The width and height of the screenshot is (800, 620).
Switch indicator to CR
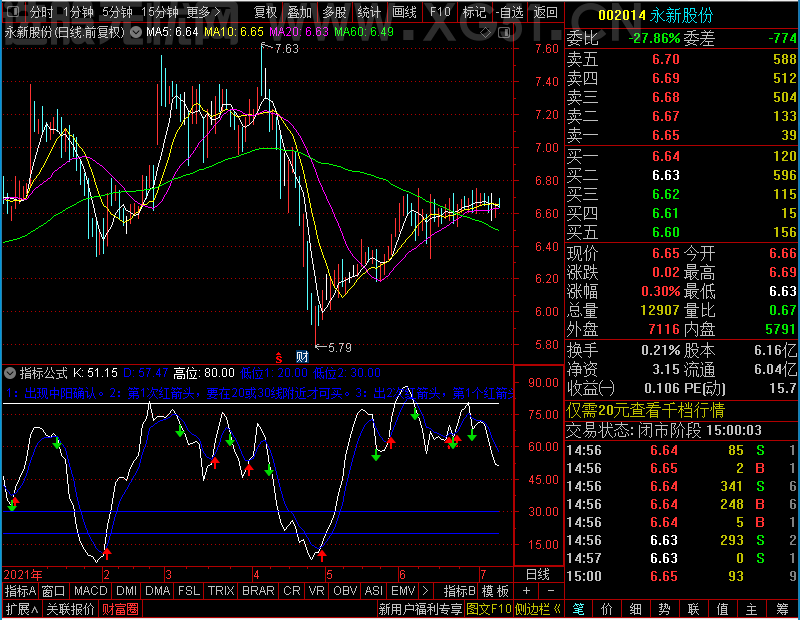pyautogui.click(x=292, y=591)
